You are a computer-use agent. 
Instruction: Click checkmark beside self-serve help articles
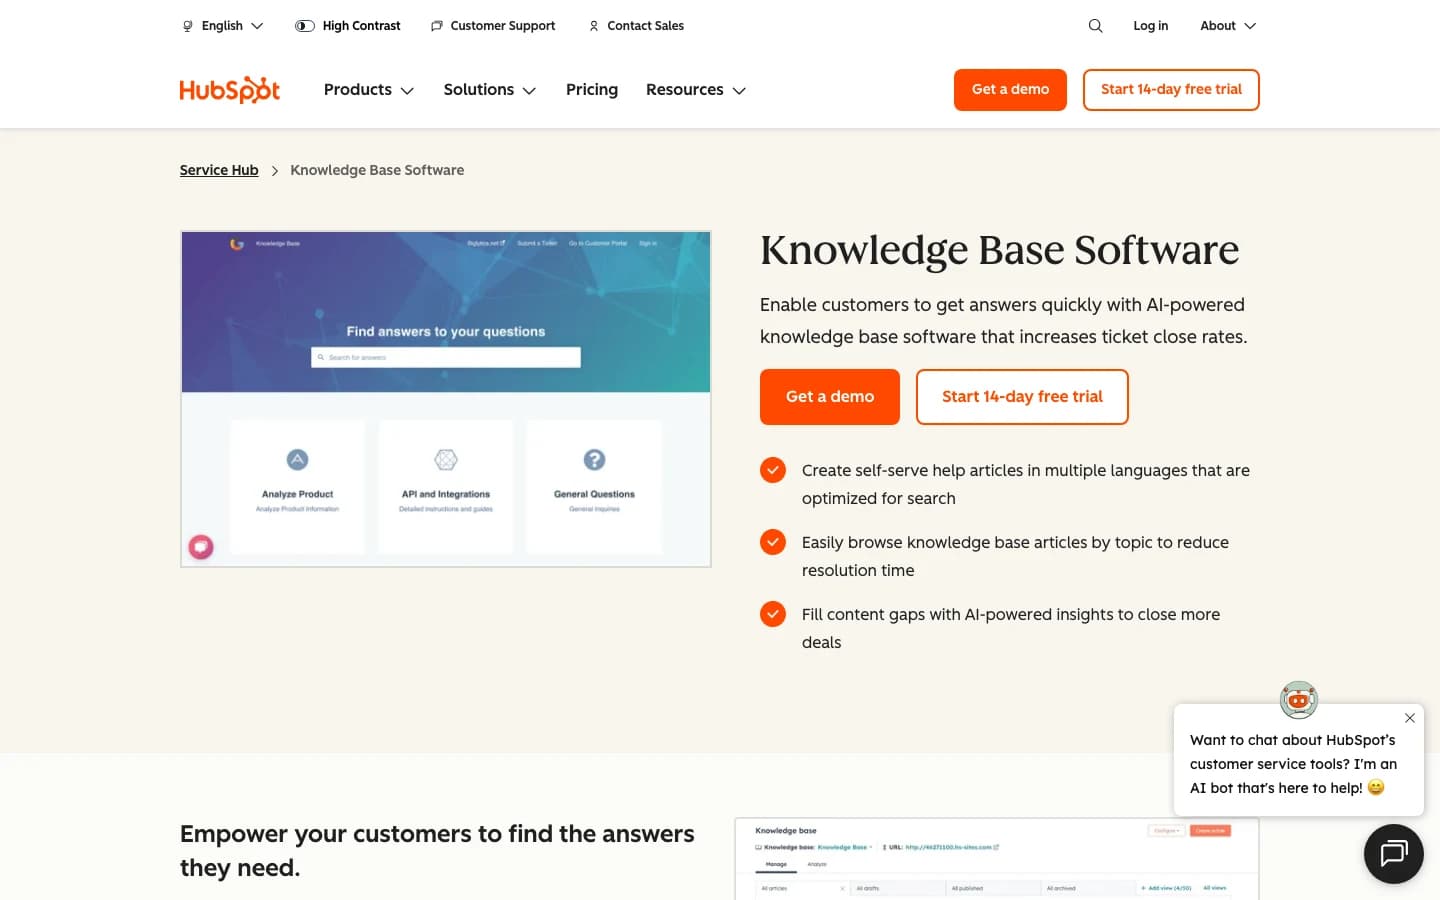(x=773, y=470)
